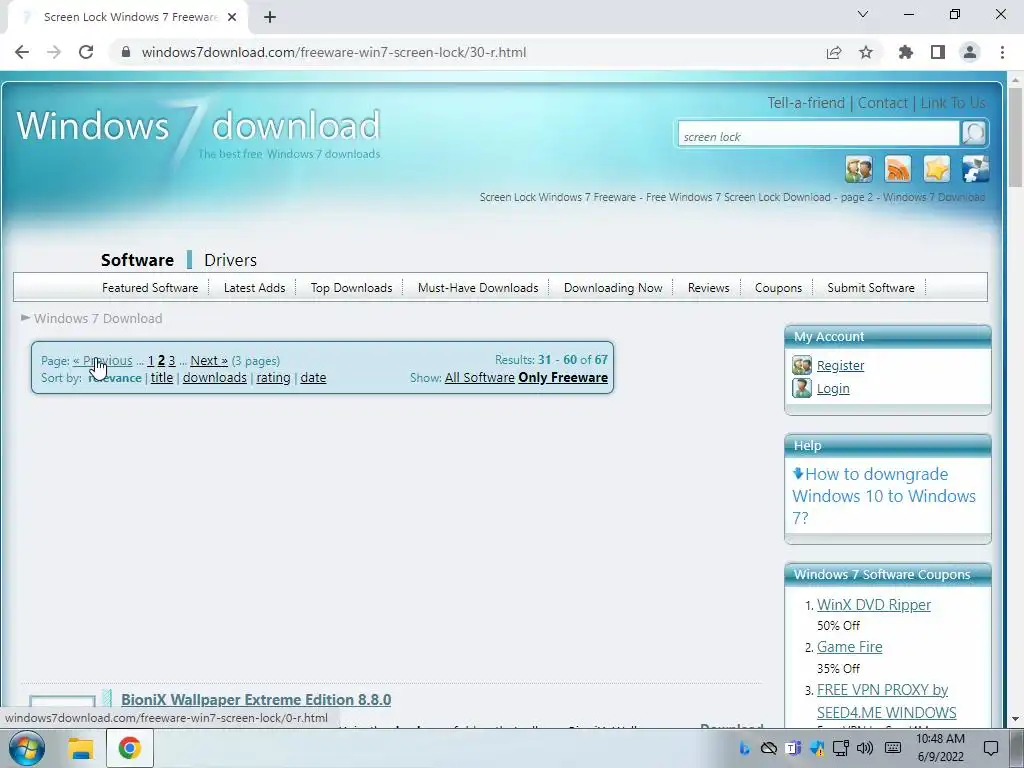The image size is (1024, 768).
Task: Click the yellow star favorites icon
Action: coord(936,169)
